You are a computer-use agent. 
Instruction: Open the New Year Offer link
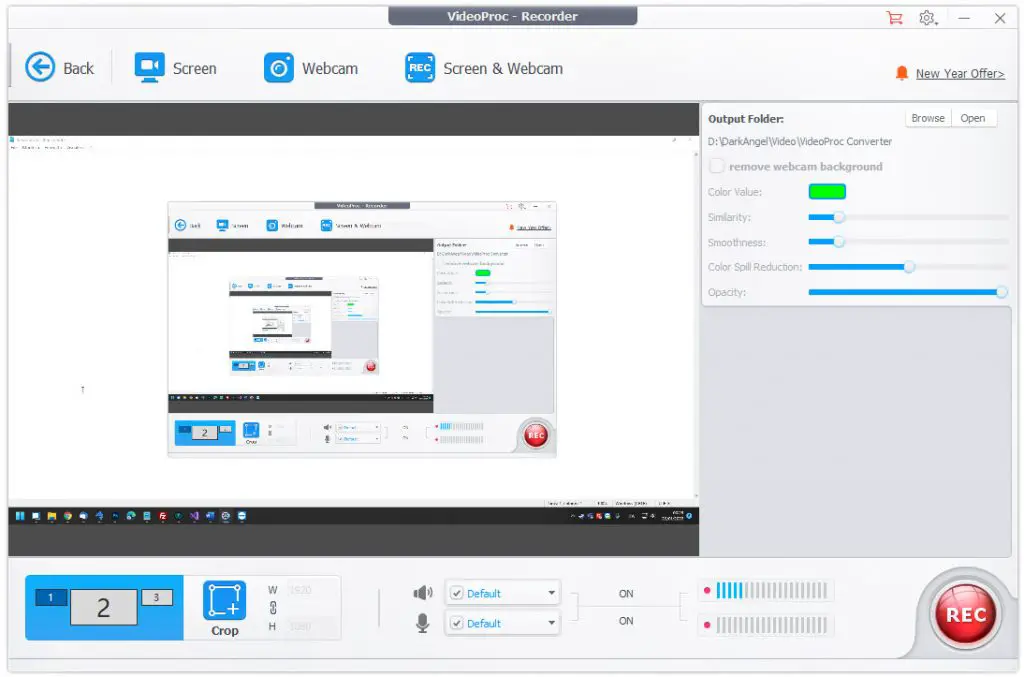(960, 74)
